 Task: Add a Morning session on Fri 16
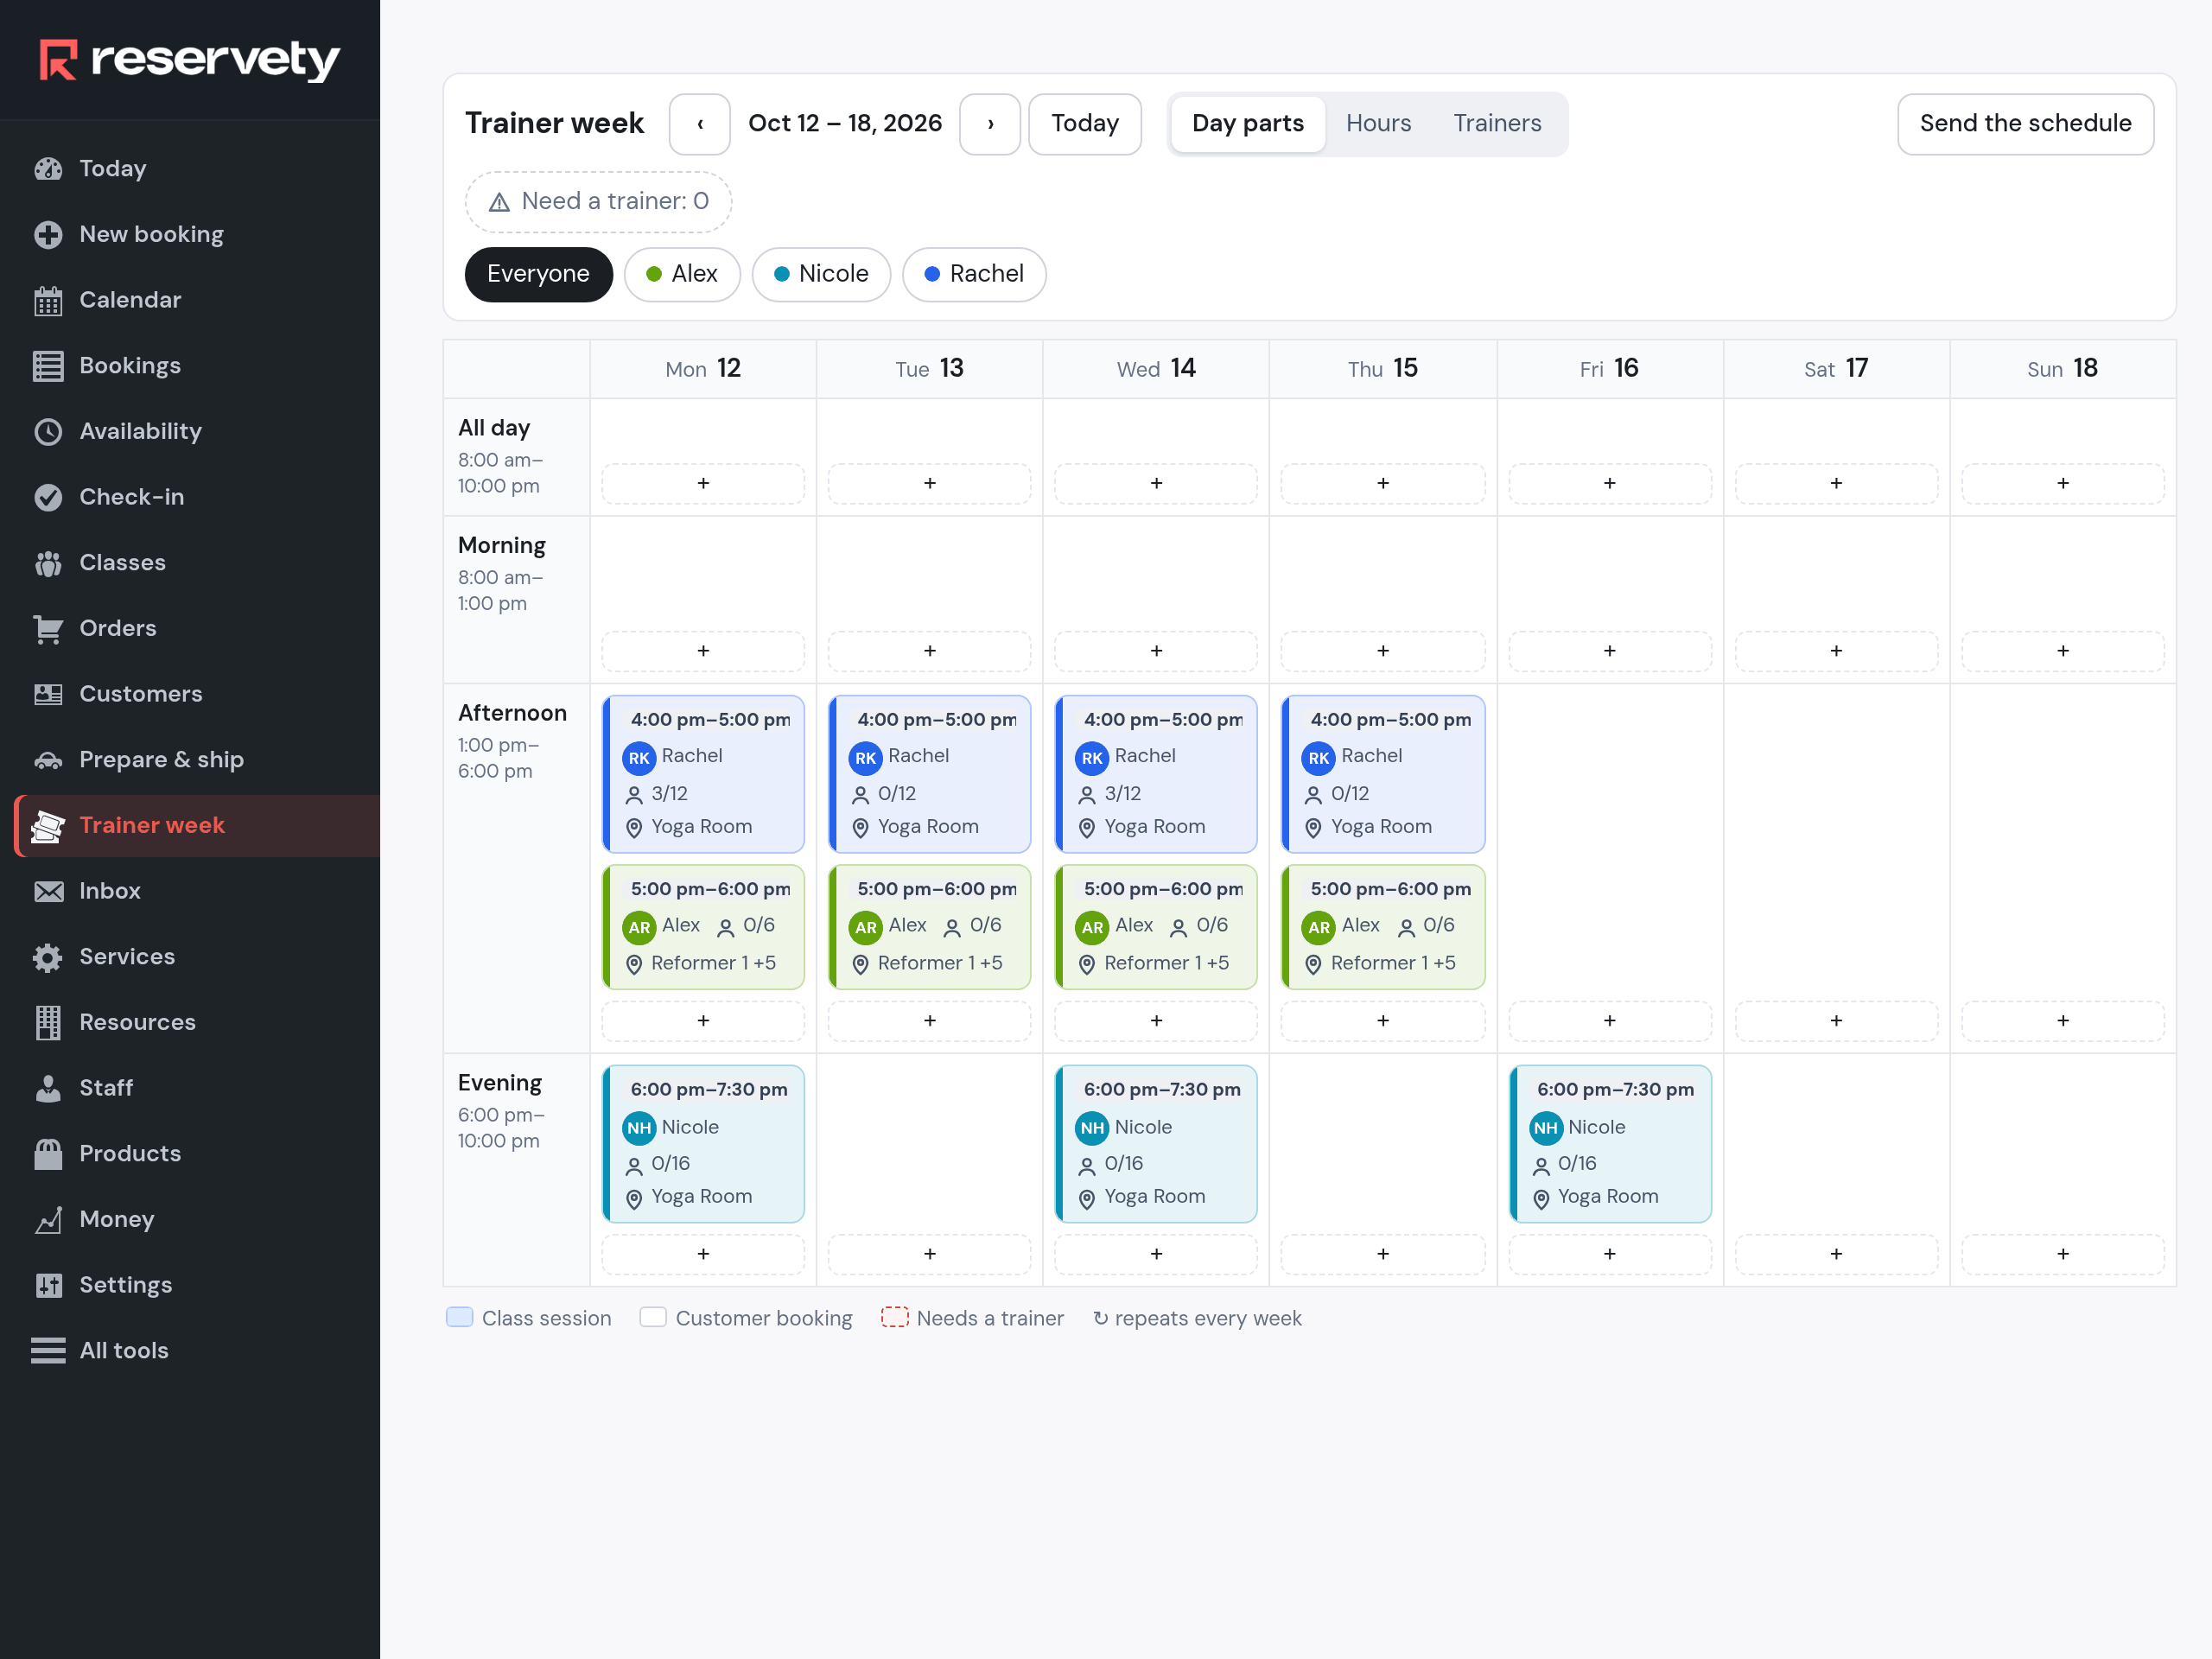(1609, 651)
